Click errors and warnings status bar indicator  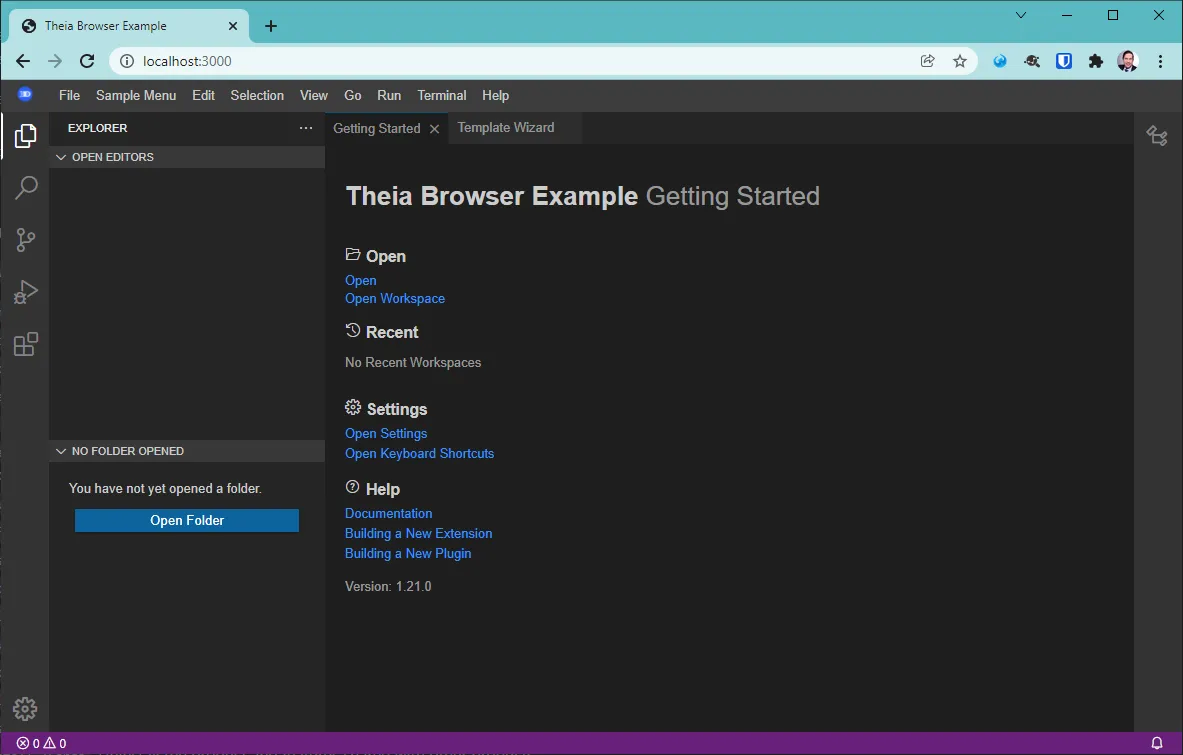41,743
